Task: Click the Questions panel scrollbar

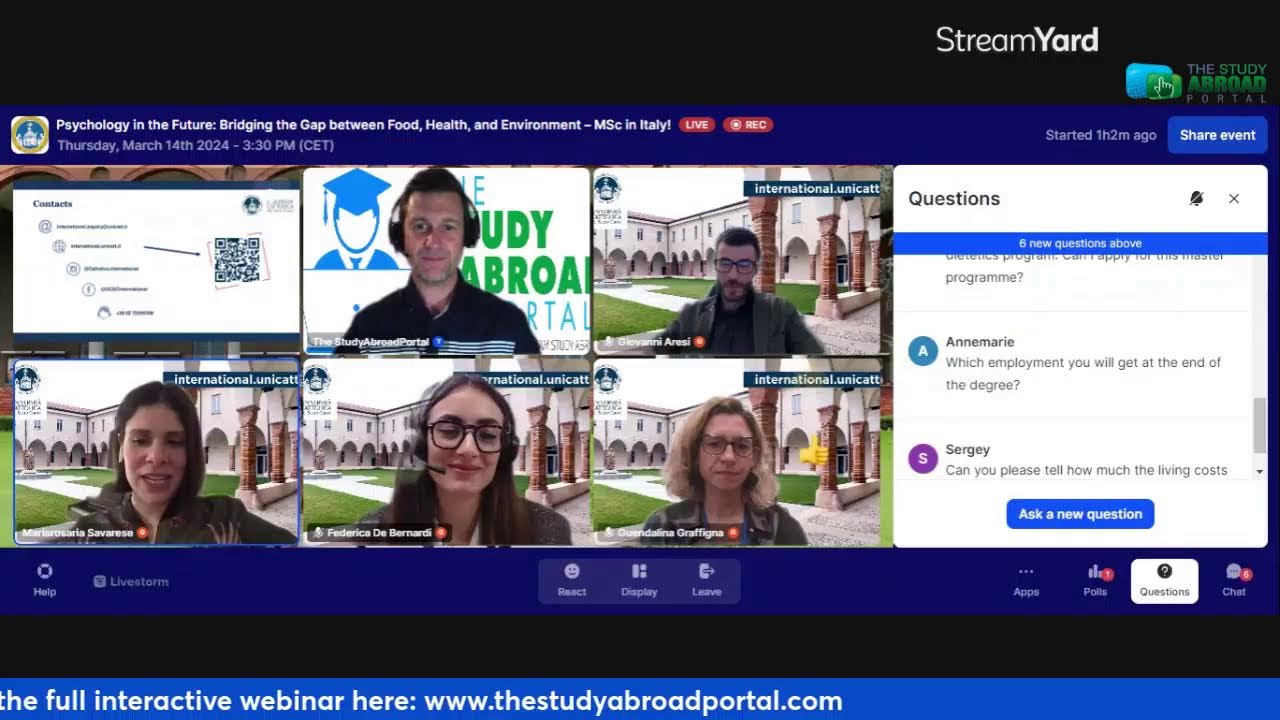Action: [1259, 425]
